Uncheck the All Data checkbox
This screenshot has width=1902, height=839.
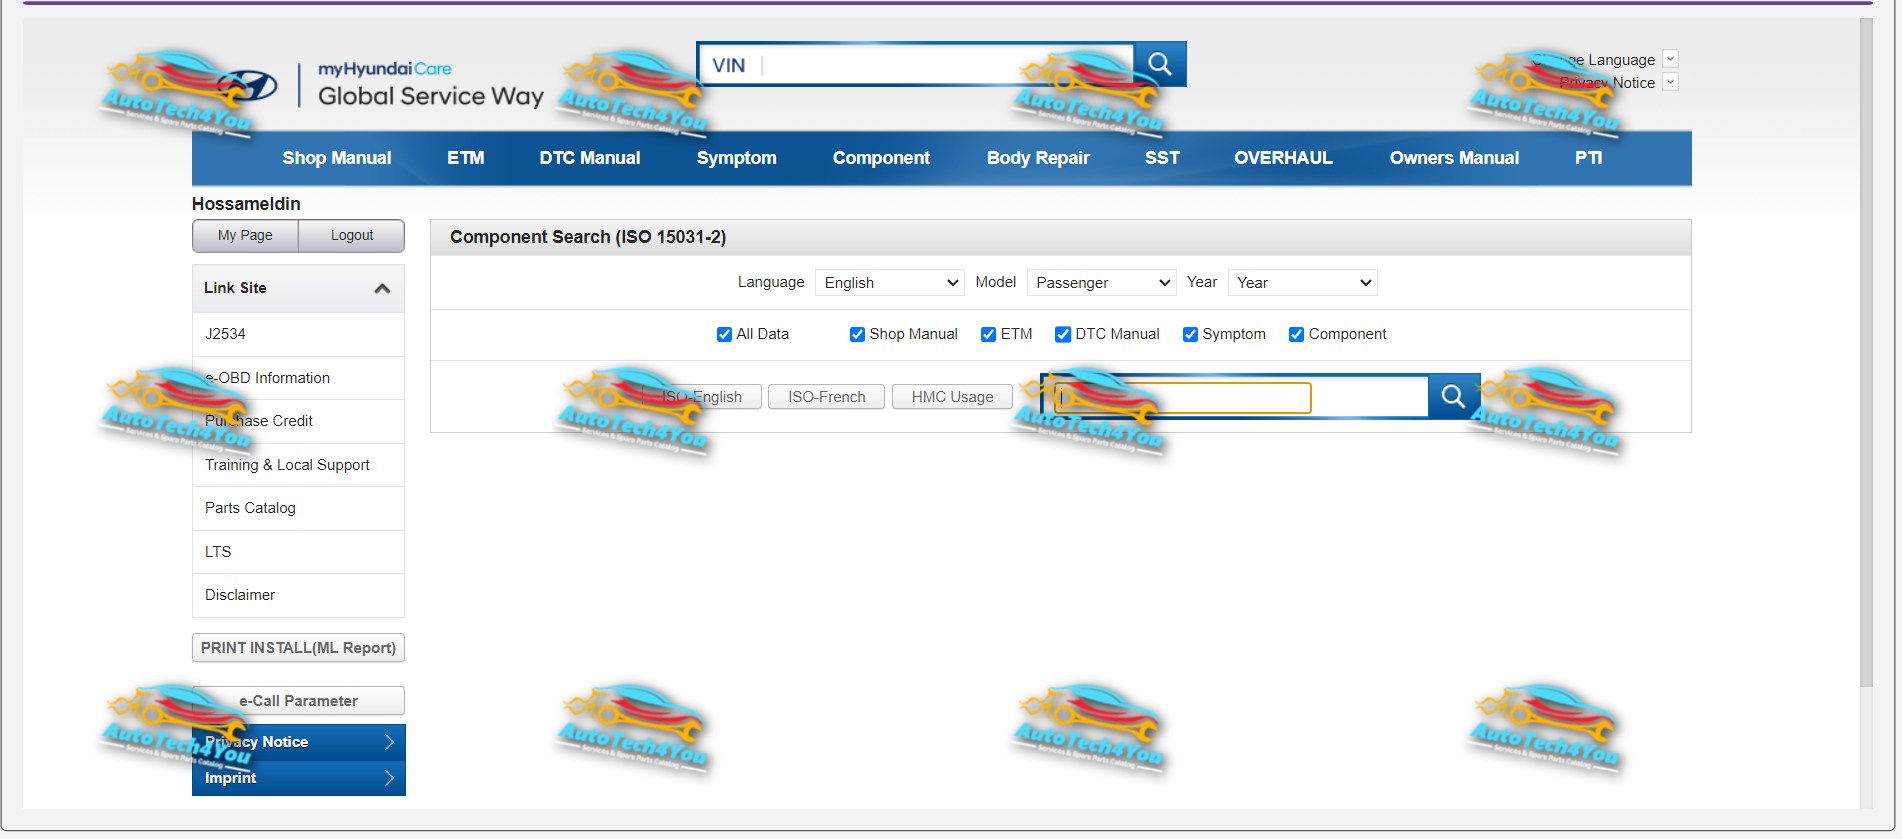click(x=724, y=334)
